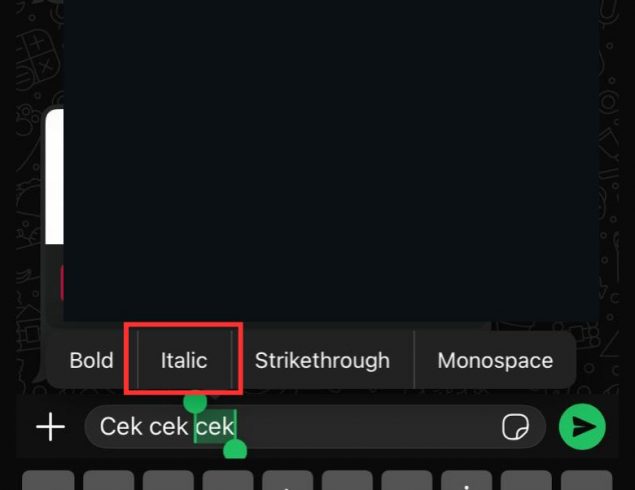Tap the divider between Strikethrough and Monospace
This screenshot has width=635, height=490.
tap(414, 360)
